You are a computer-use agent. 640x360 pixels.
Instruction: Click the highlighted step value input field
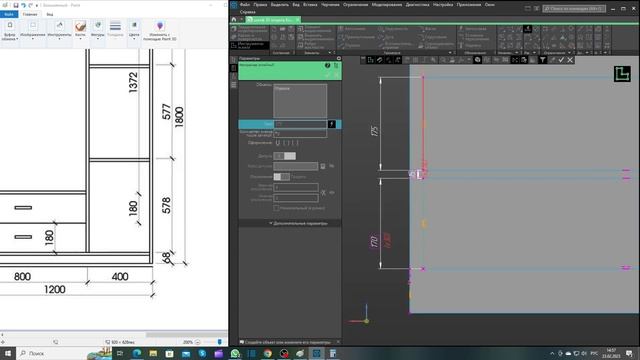point(300,124)
